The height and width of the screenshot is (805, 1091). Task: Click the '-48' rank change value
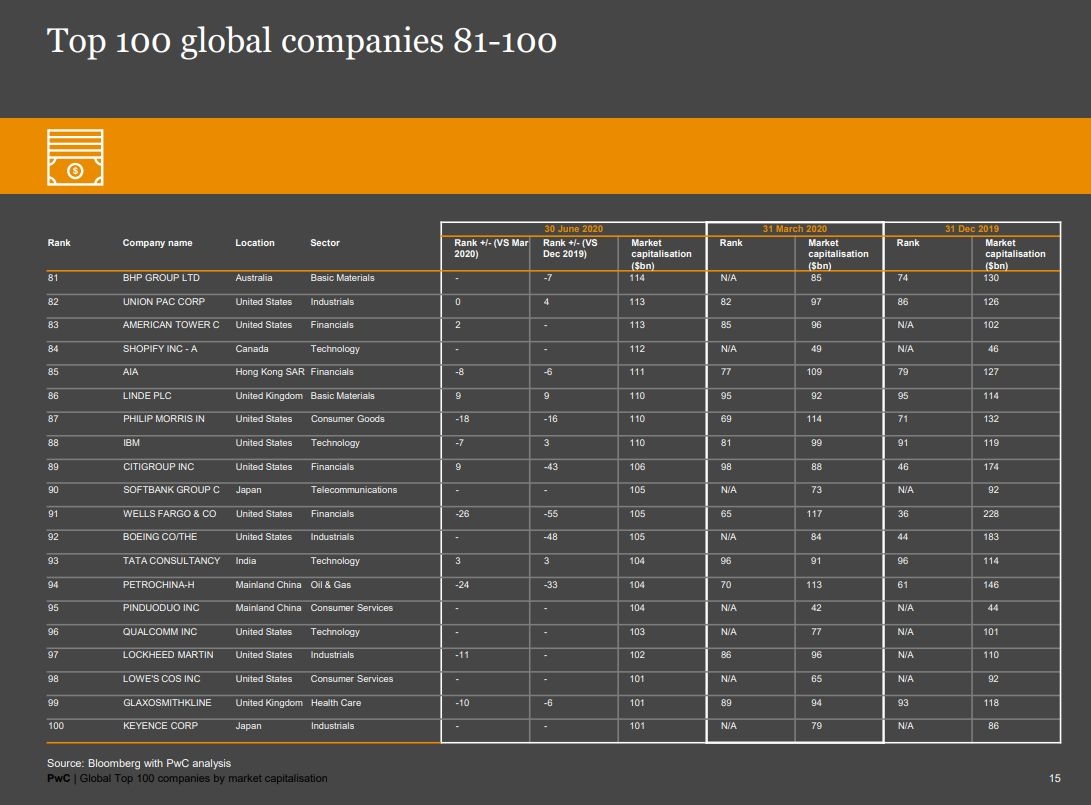tap(551, 537)
